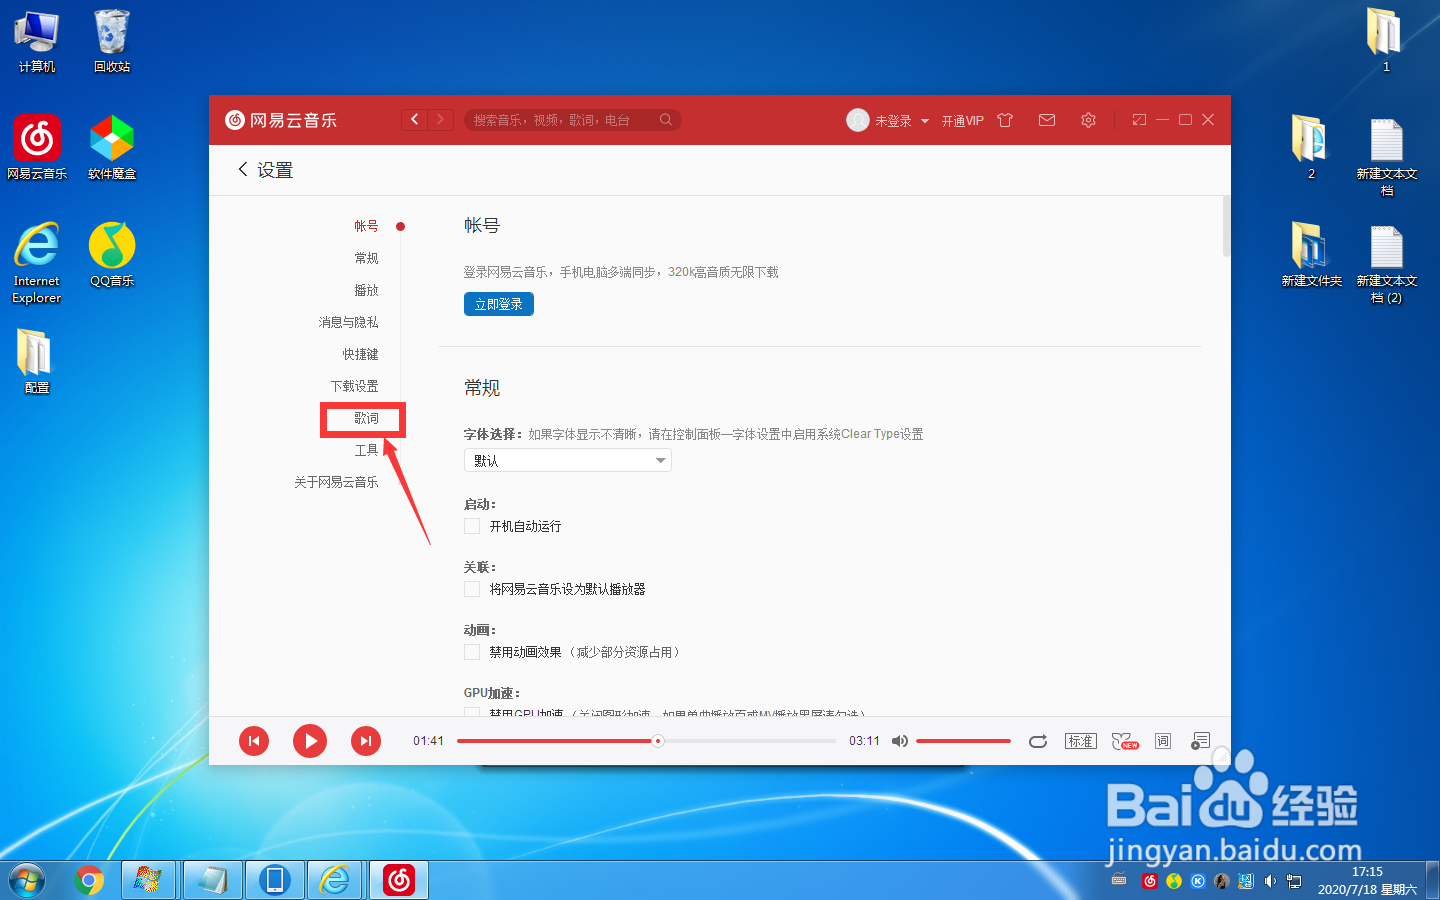Click the loop playback mode icon
The width and height of the screenshot is (1440, 900).
1038,741
